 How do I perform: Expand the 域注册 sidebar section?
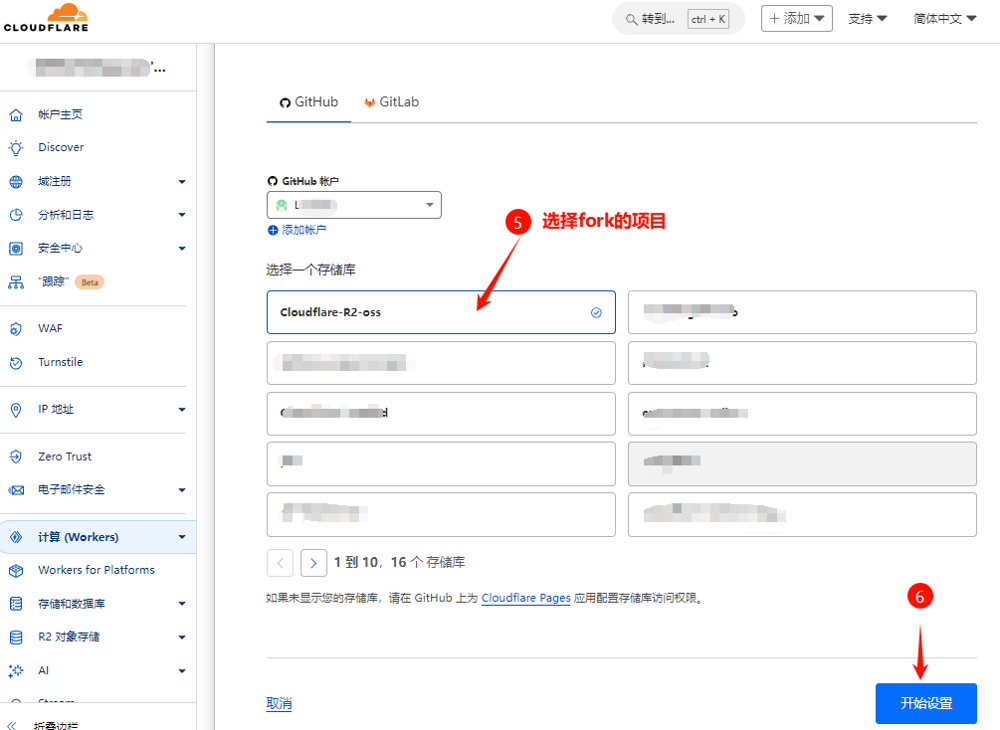[181, 182]
